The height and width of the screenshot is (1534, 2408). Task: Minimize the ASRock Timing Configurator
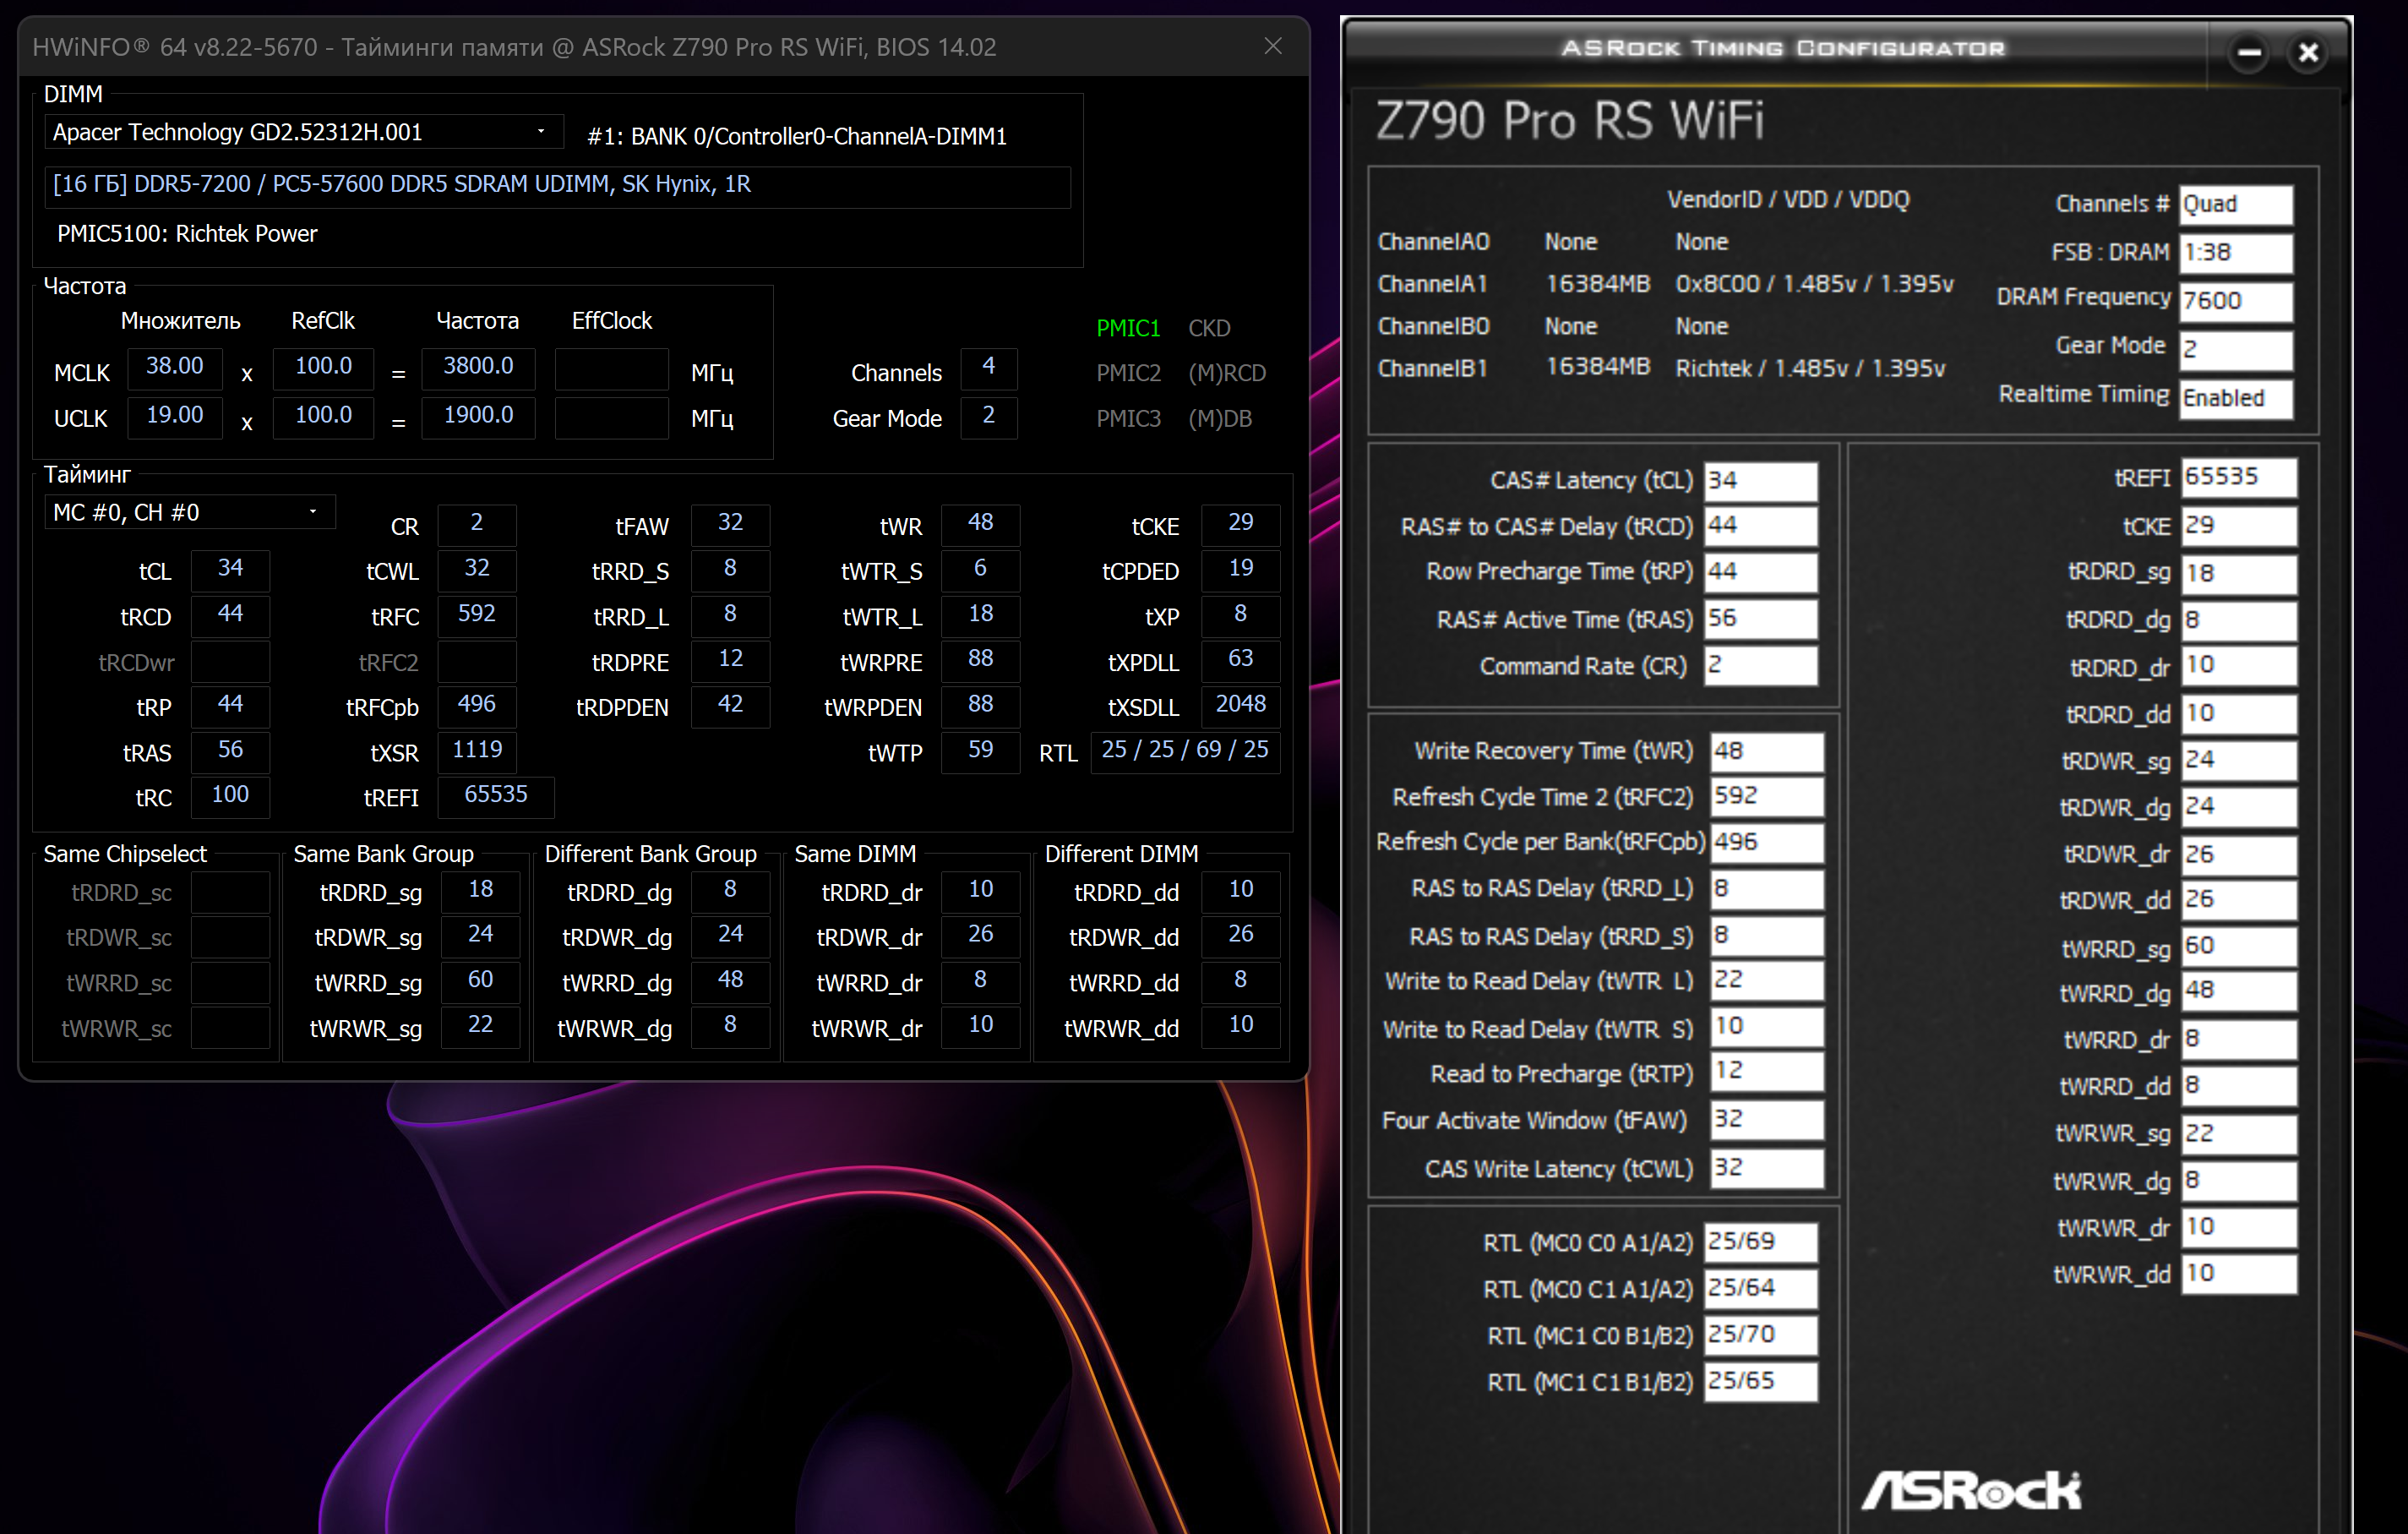[x=2249, y=52]
